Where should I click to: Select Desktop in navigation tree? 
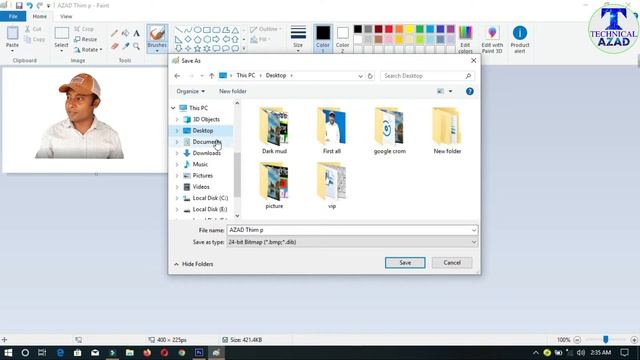coord(203,131)
